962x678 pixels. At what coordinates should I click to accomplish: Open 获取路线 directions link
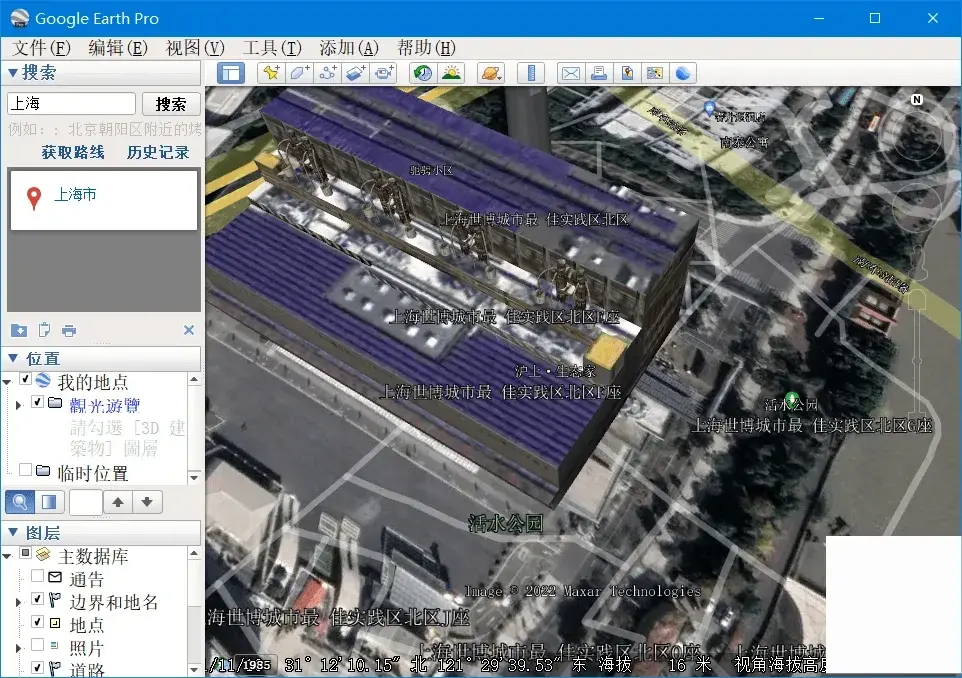pyautogui.click(x=73, y=152)
